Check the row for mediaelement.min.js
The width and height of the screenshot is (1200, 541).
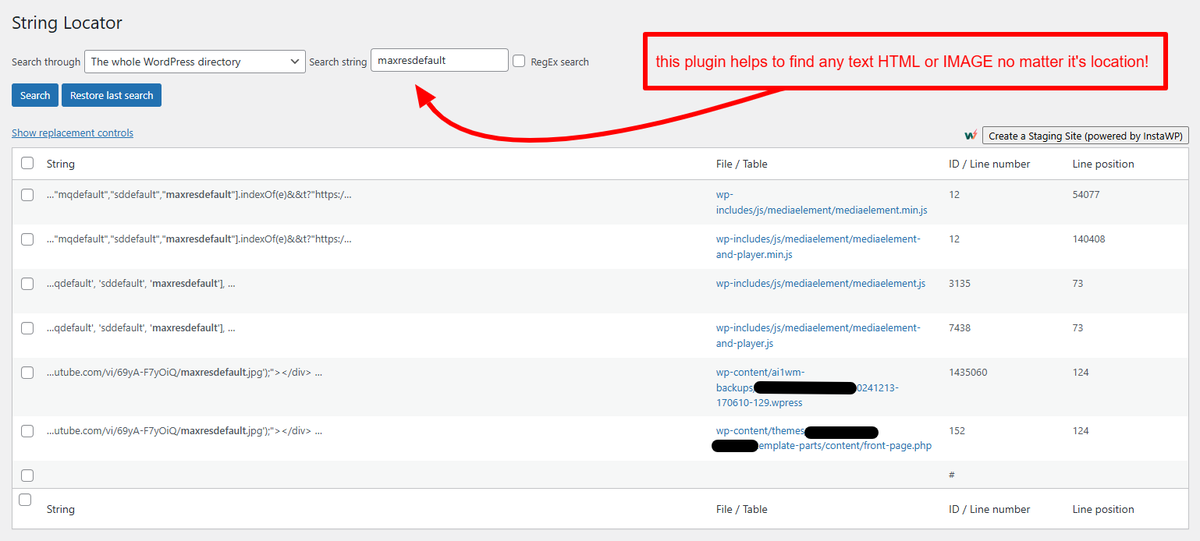click(27, 195)
